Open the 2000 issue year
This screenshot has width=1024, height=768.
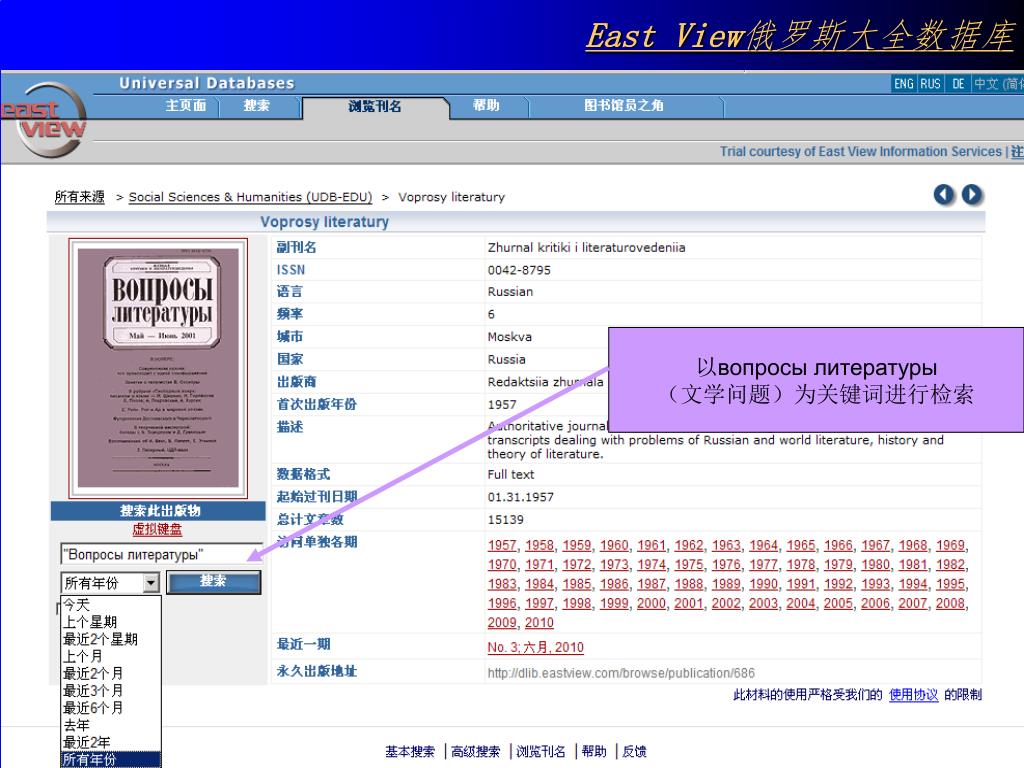point(651,603)
